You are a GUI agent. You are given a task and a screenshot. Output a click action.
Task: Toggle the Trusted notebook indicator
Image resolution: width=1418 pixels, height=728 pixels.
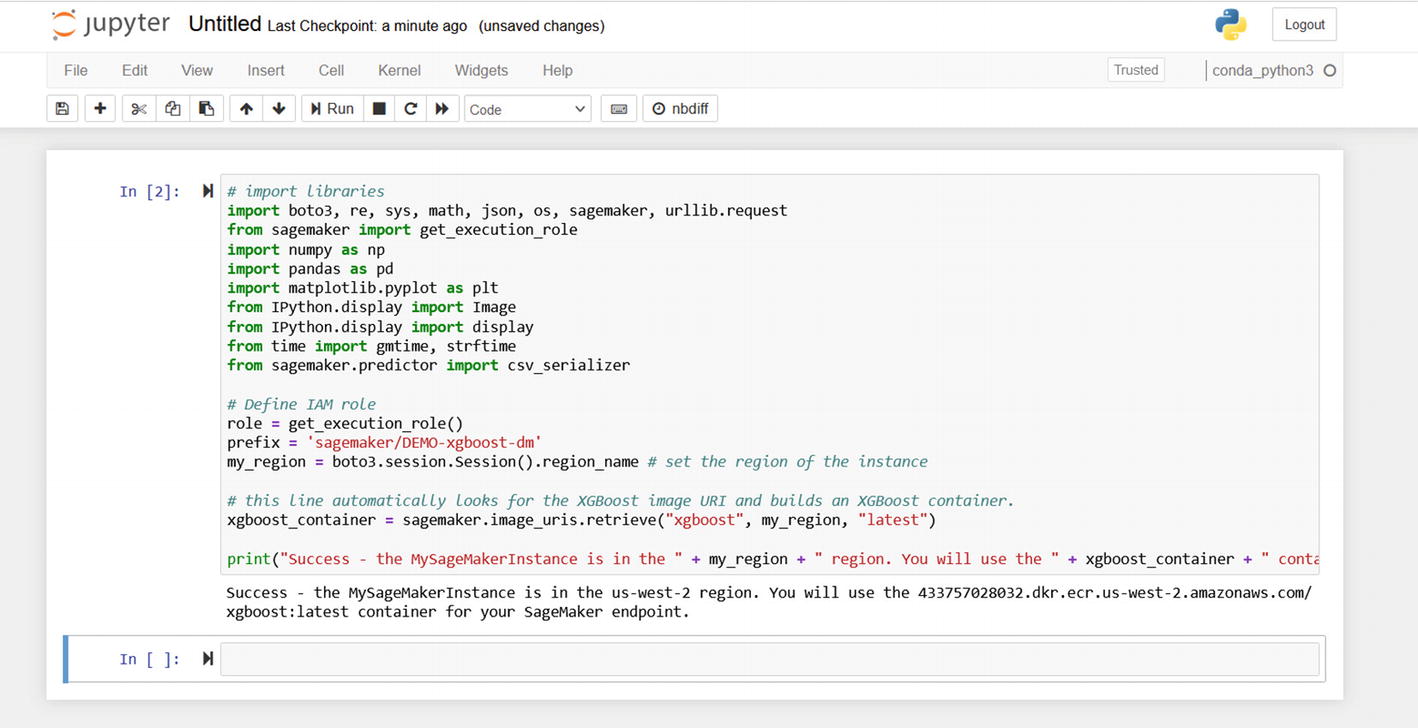click(x=1136, y=70)
